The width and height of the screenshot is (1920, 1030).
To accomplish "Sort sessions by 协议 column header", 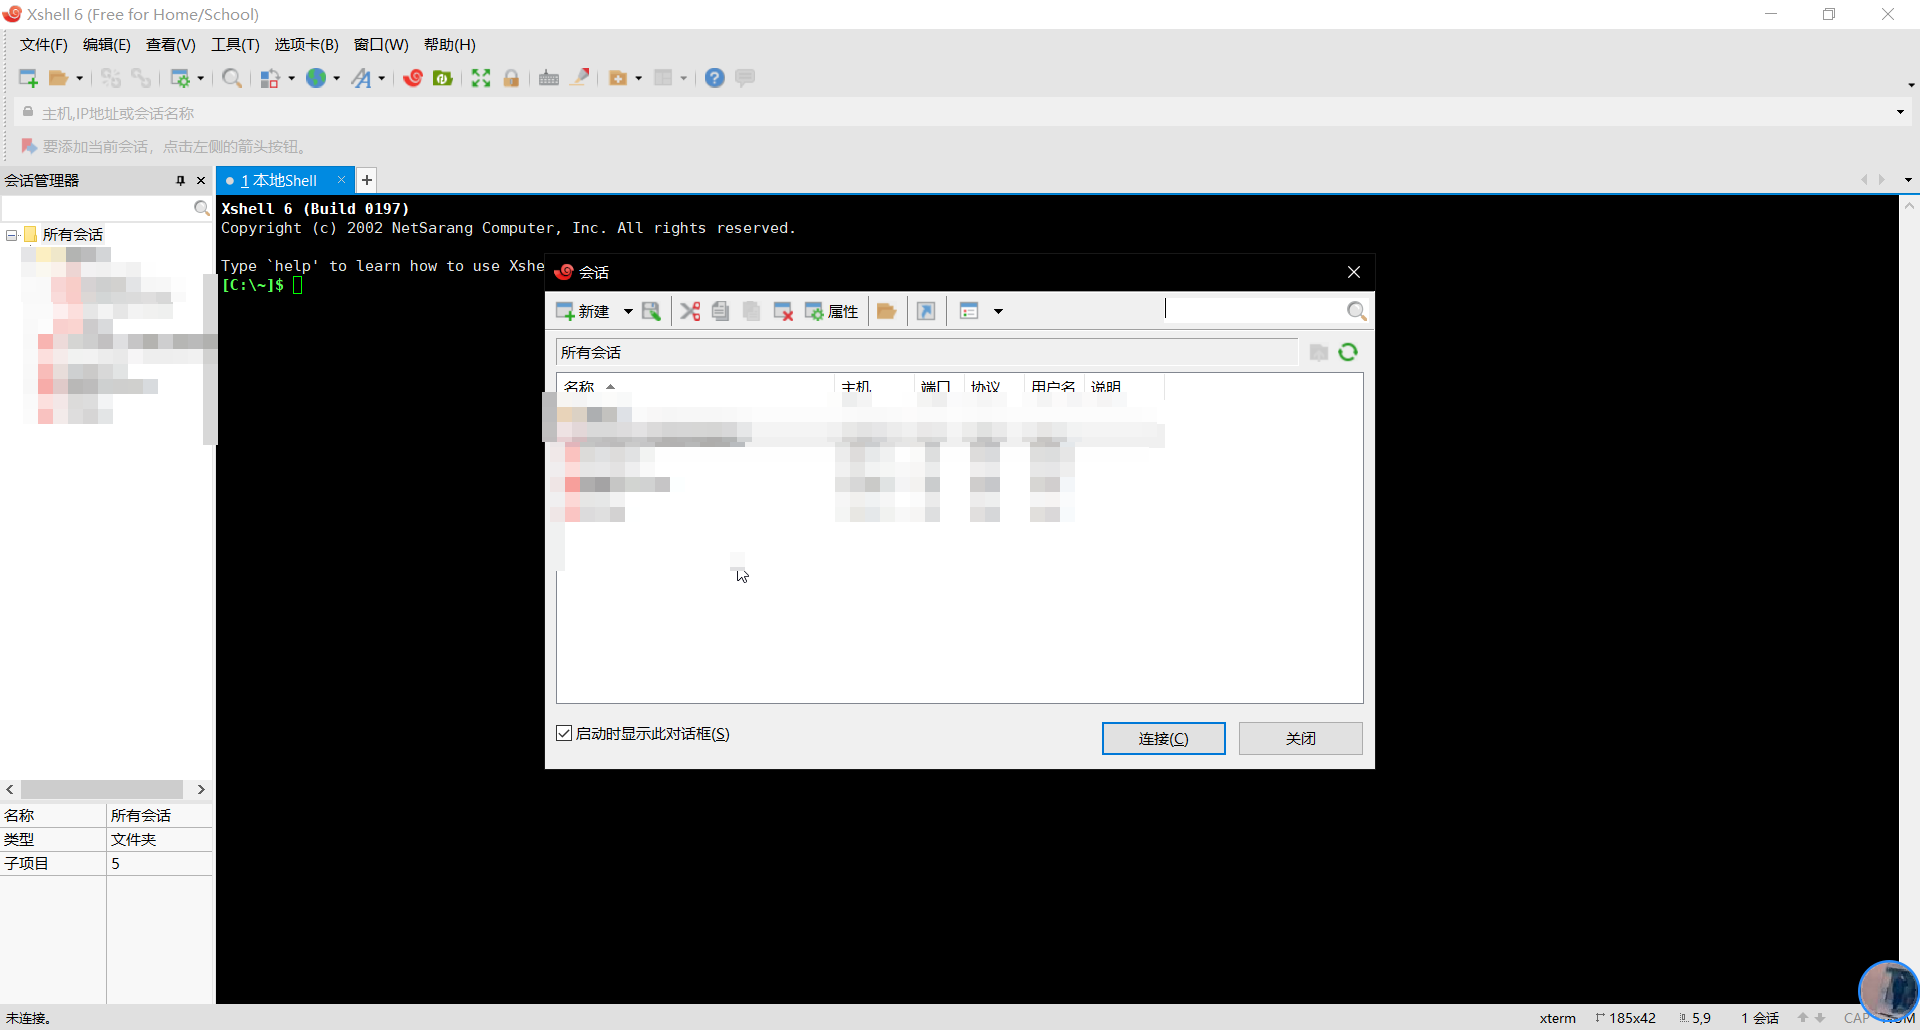I will point(994,386).
